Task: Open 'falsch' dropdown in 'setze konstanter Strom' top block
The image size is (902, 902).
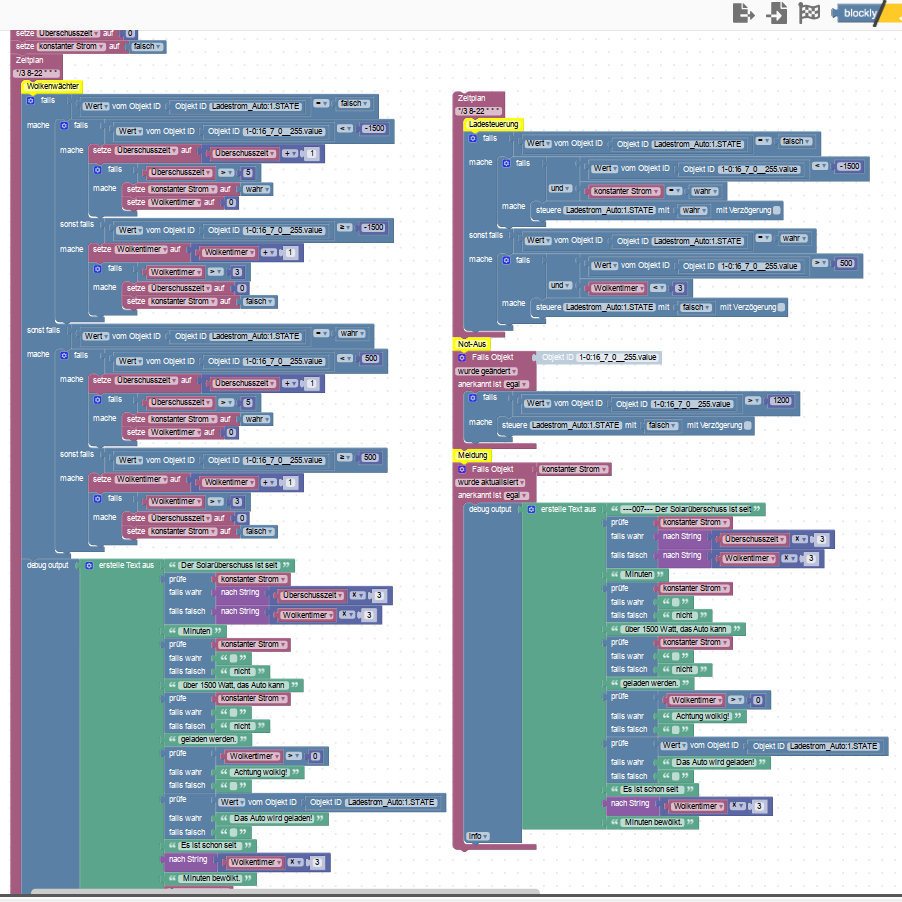Action: (x=147, y=46)
